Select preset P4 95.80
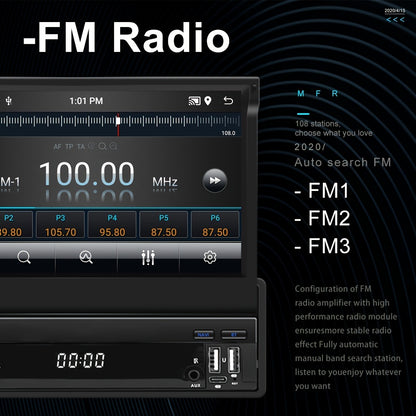The height and width of the screenshot is (416, 416). pos(112,225)
